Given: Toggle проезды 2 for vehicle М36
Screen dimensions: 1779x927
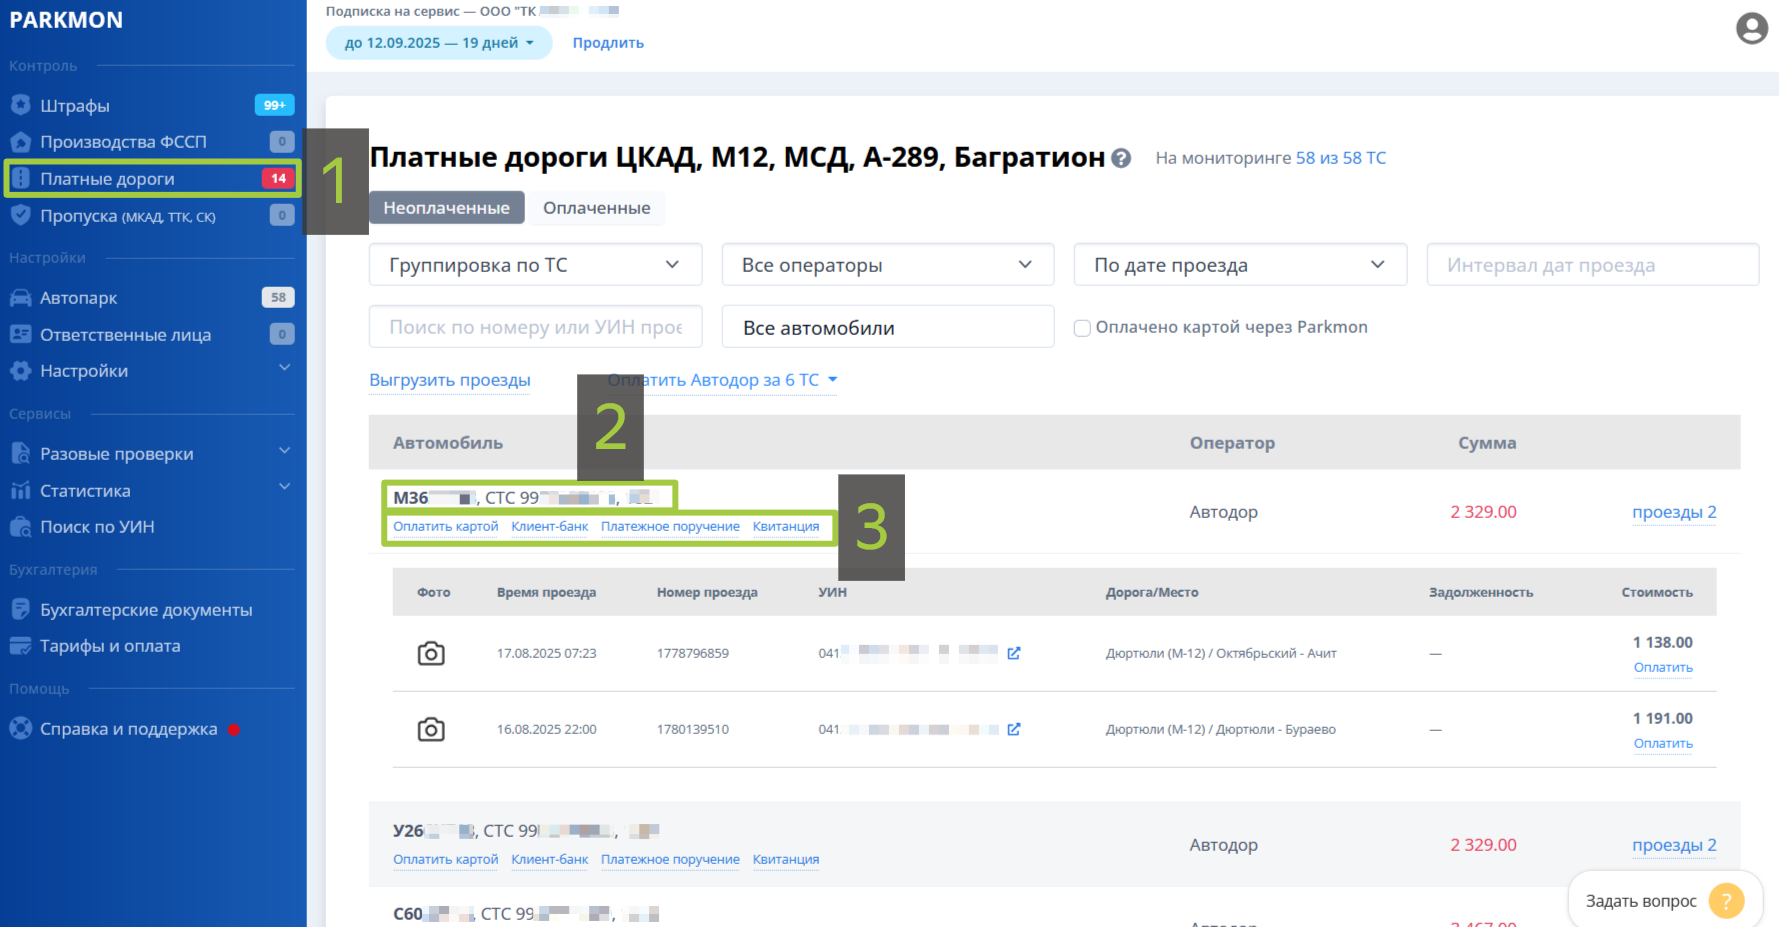Looking at the screenshot, I should tap(1674, 512).
